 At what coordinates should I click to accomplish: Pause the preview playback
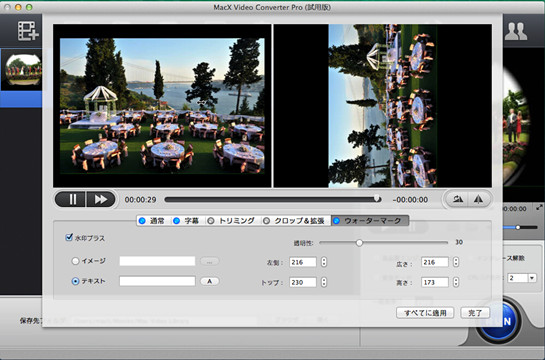tap(71, 199)
